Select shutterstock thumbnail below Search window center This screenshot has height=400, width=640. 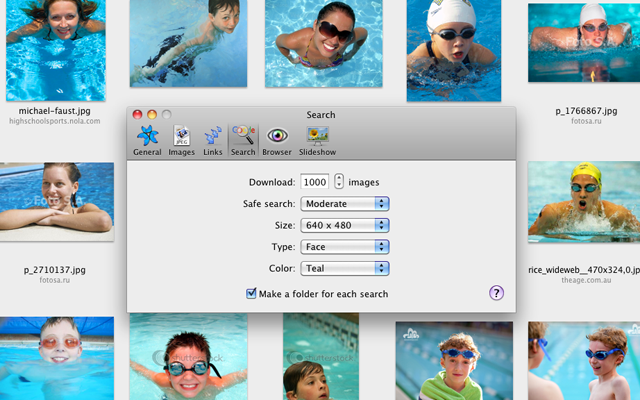[321, 357]
